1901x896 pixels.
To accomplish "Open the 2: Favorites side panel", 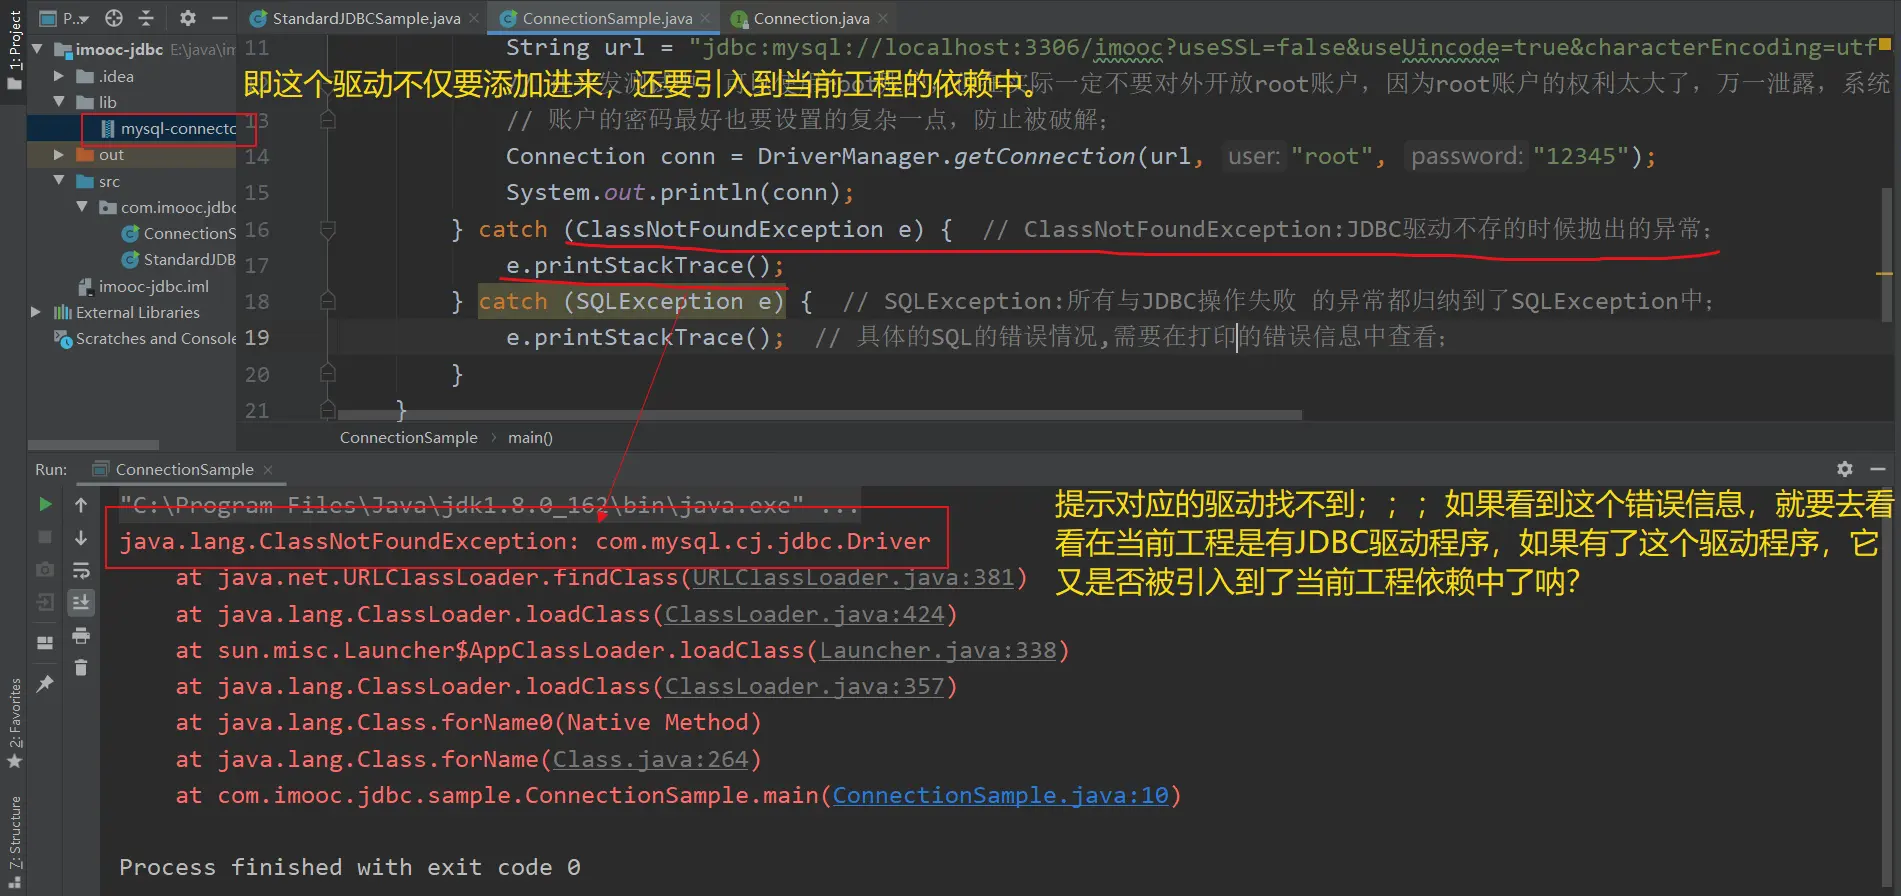I will pyautogui.click(x=14, y=724).
